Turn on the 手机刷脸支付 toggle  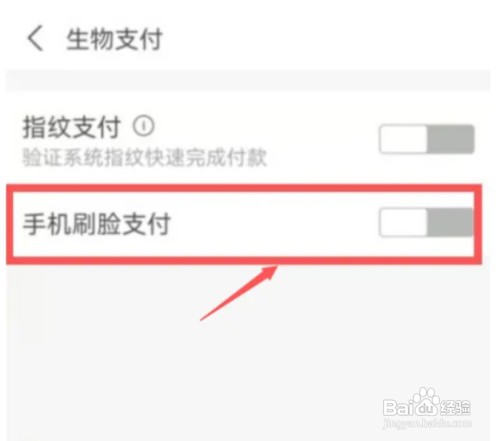(427, 222)
